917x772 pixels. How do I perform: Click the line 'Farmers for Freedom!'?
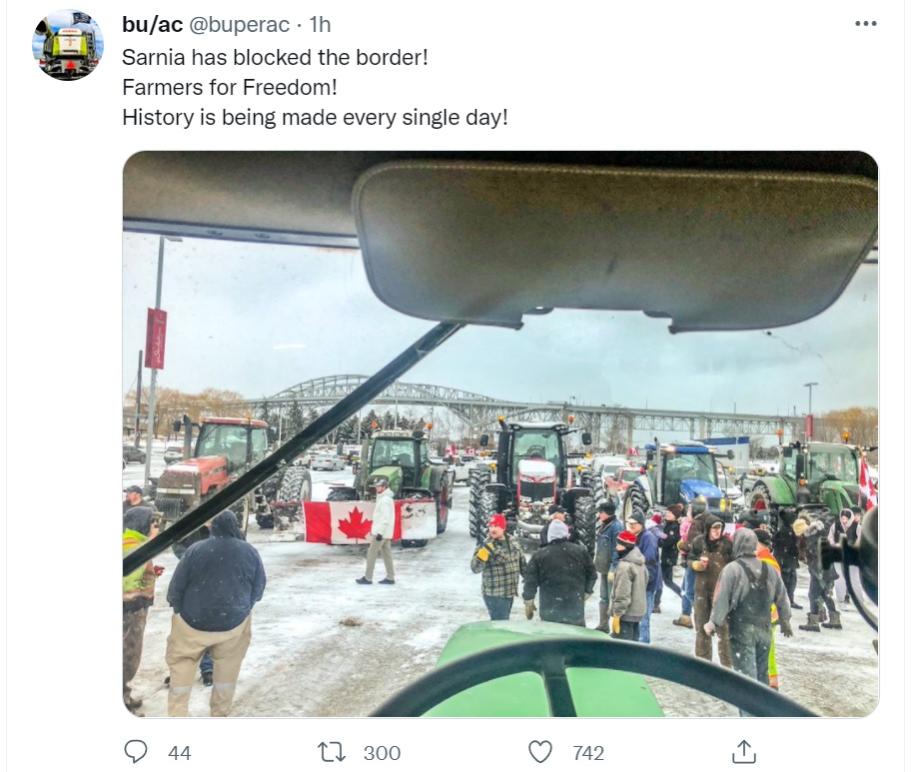coord(230,87)
